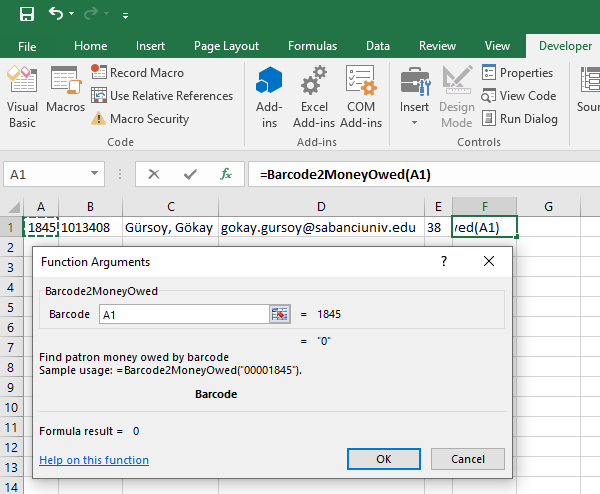Select row 1 header
600x494 pixels.
click(x=11, y=227)
